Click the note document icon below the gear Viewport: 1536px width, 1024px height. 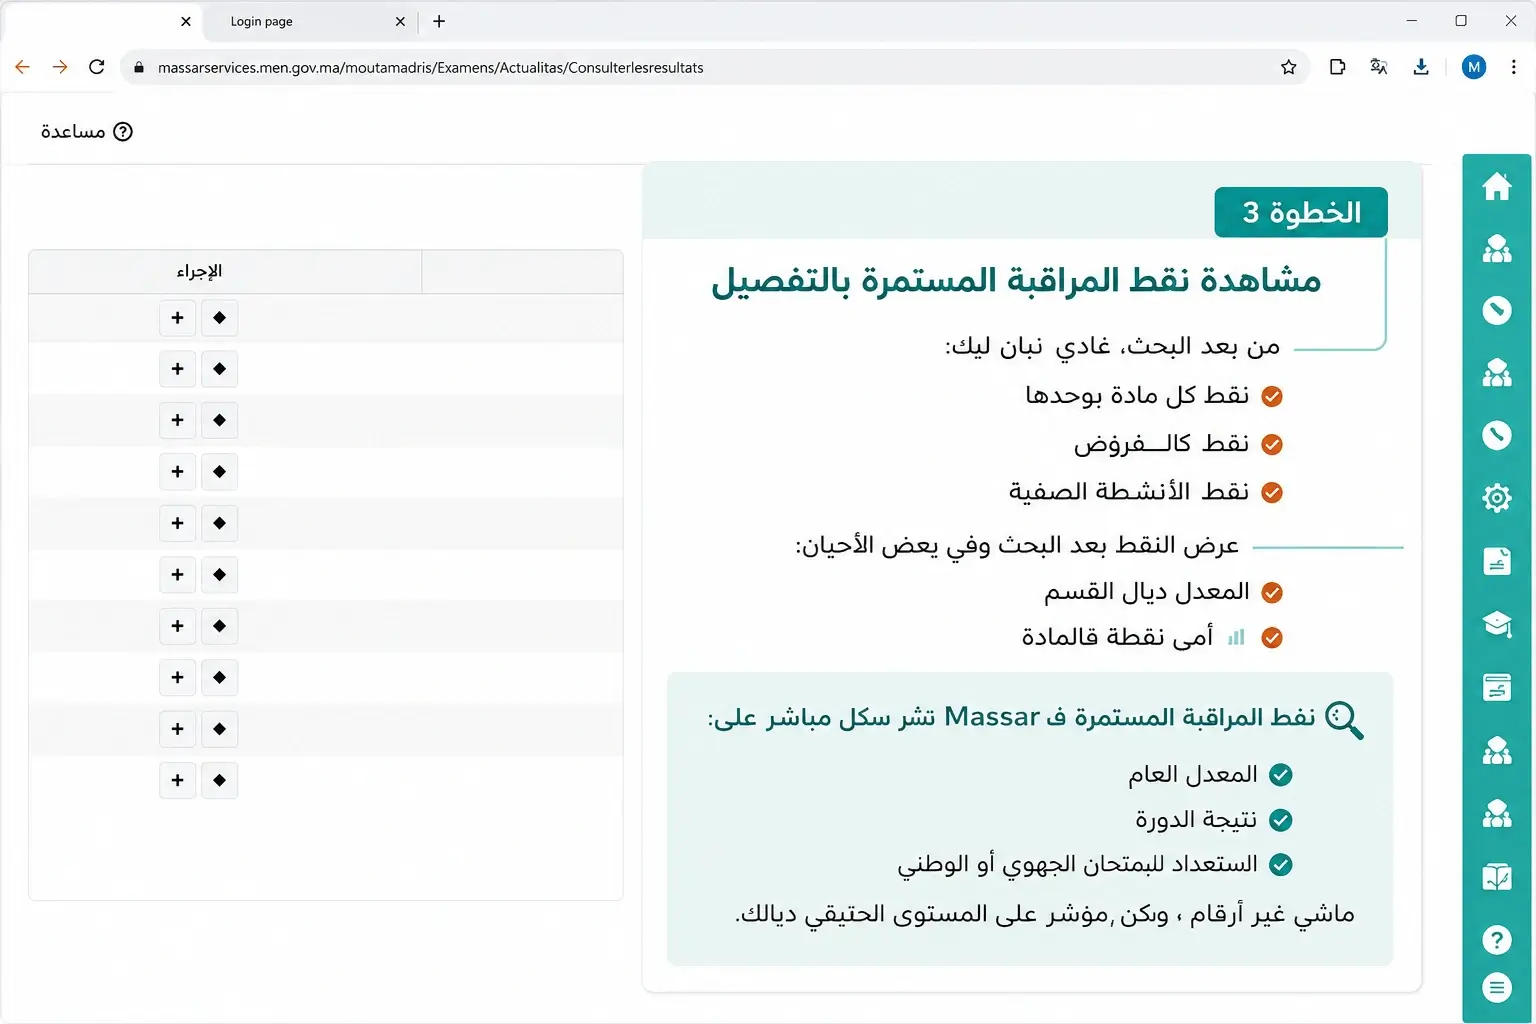tap(1496, 561)
